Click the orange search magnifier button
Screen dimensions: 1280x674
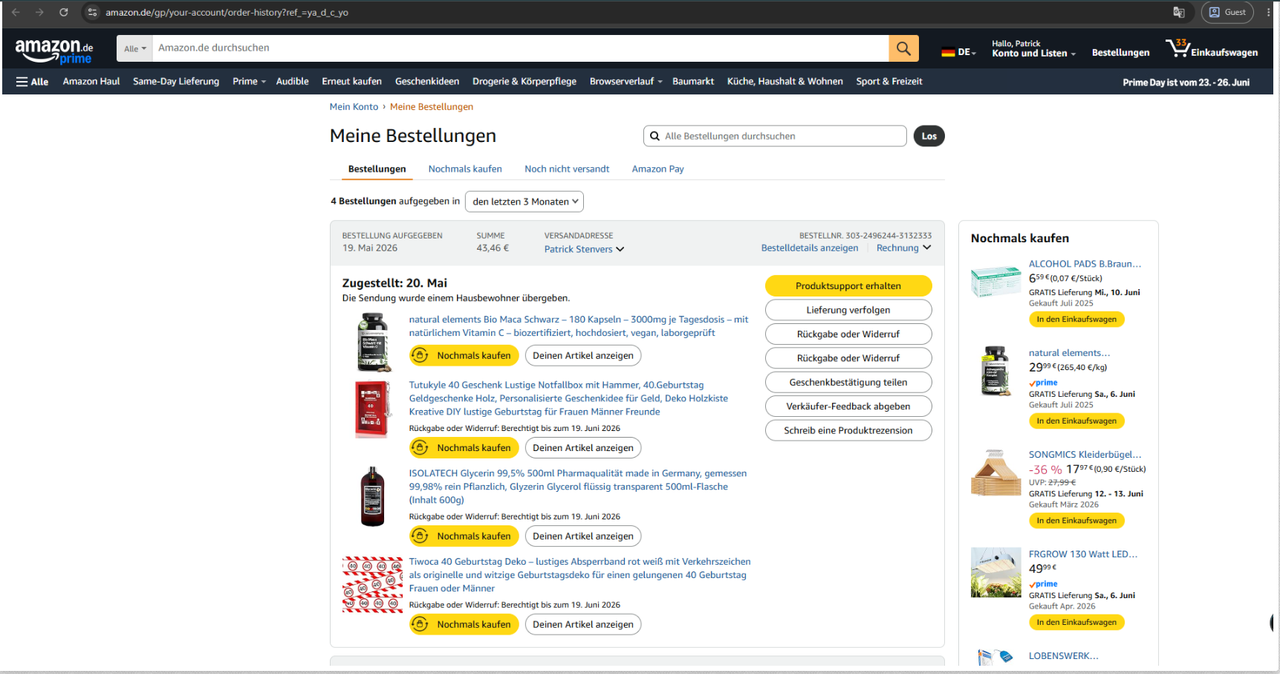903,48
